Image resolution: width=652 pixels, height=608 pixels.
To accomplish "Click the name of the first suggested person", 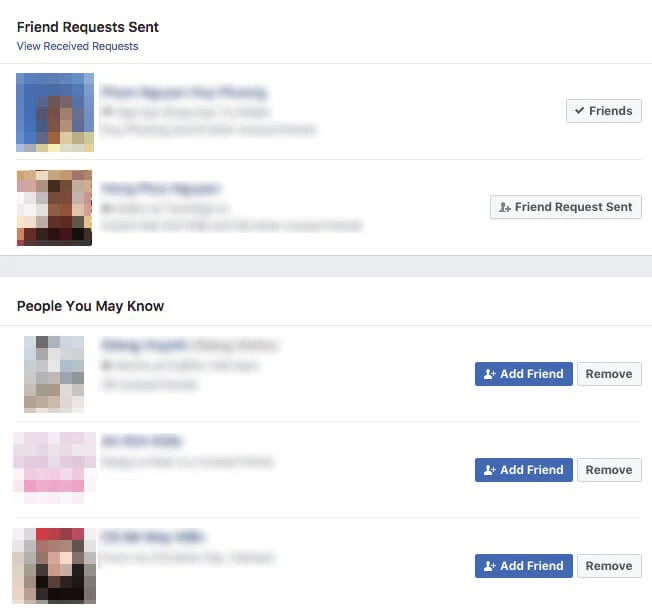I will [x=189, y=345].
